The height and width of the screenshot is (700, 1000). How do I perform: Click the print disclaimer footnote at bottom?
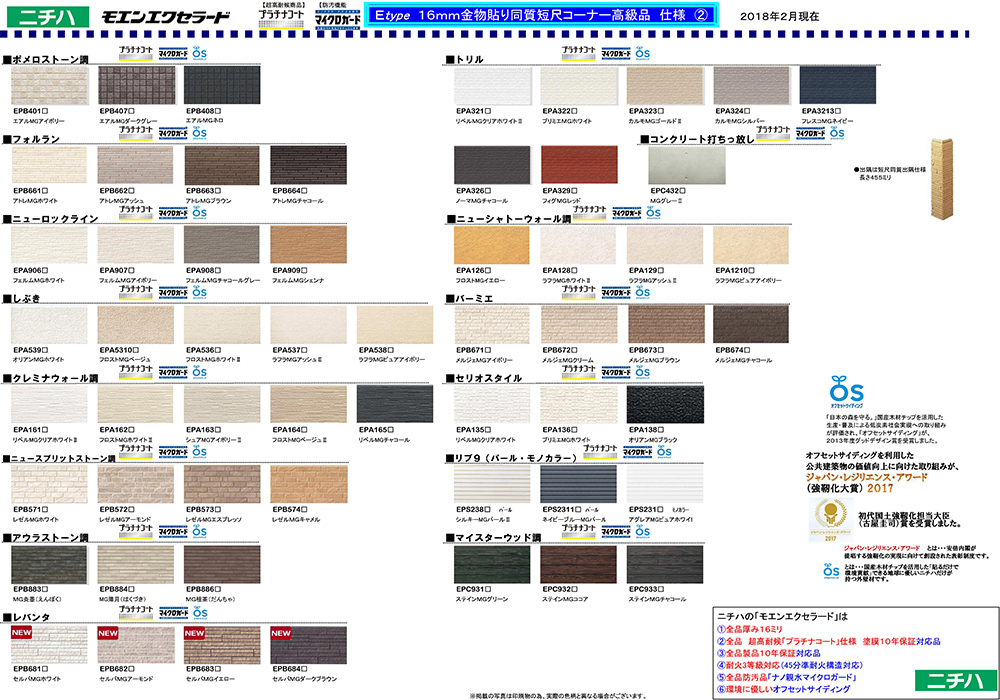pos(559,696)
